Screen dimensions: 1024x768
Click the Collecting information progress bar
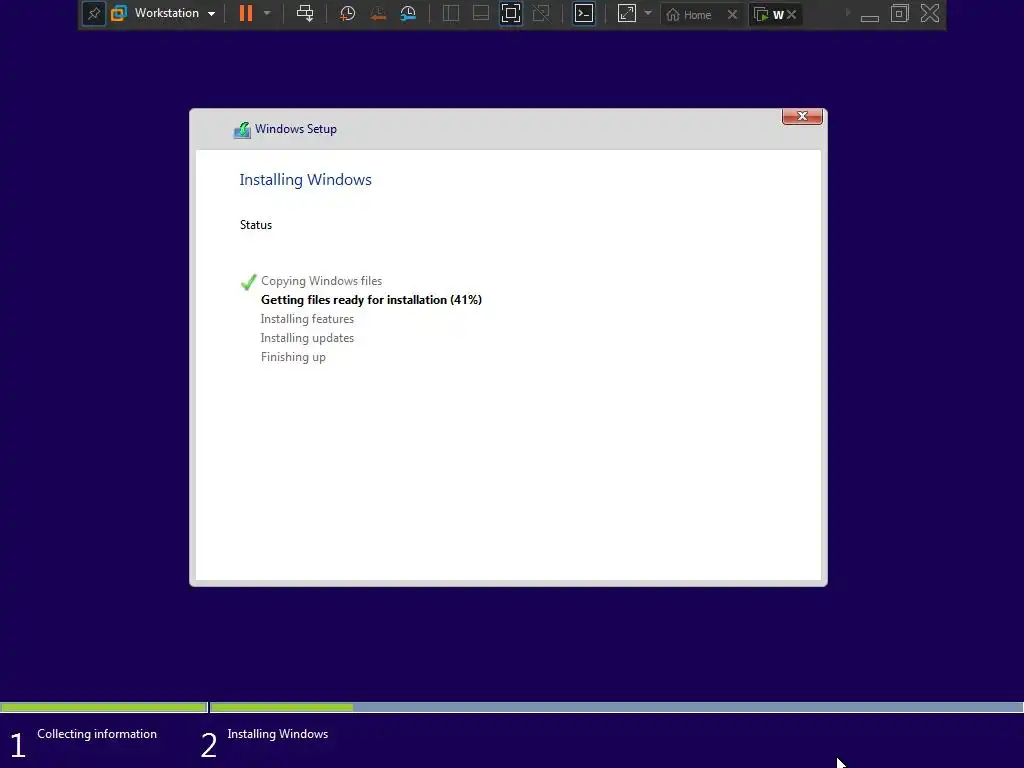pyautogui.click(x=104, y=707)
